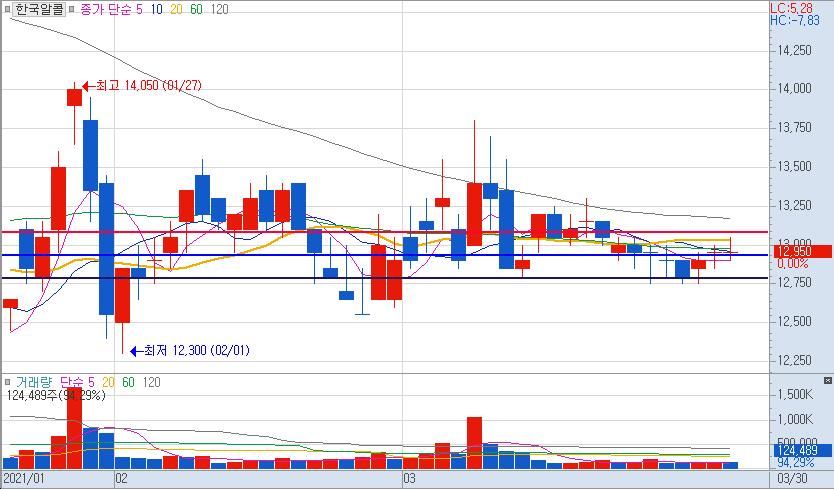The height and width of the screenshot is (489, 834).
Task: Click the 03 month date axis label
Action: 409,478
